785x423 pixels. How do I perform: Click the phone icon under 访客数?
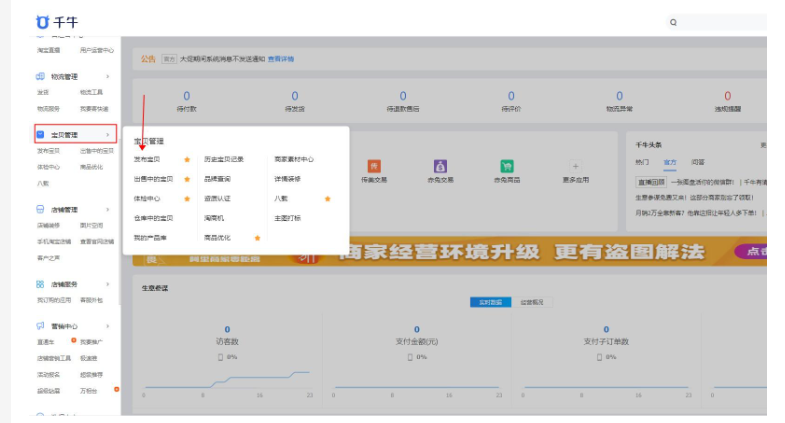click(220, 357)
